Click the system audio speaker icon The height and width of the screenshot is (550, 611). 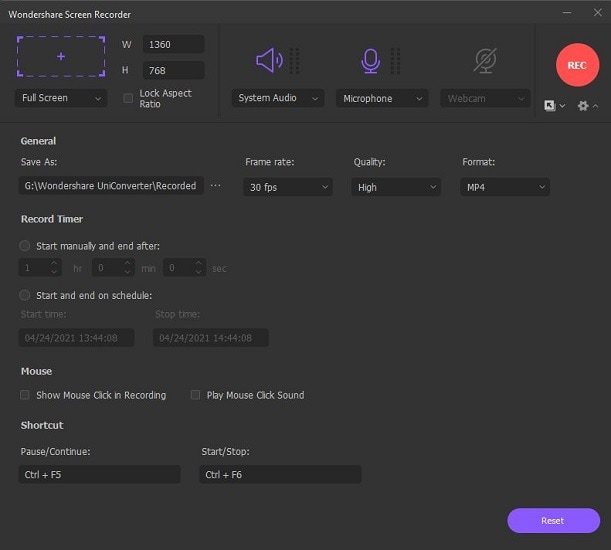click(x=269, y=61)
